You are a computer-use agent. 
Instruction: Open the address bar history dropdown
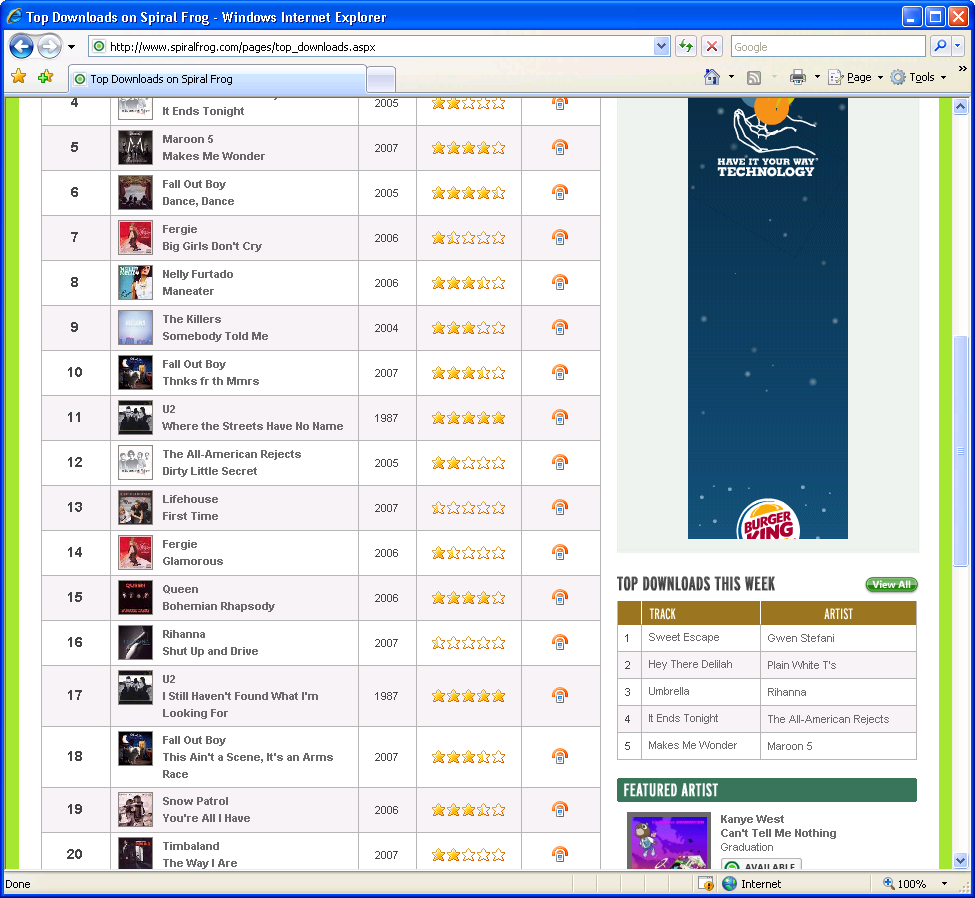[x=662, y=46]
